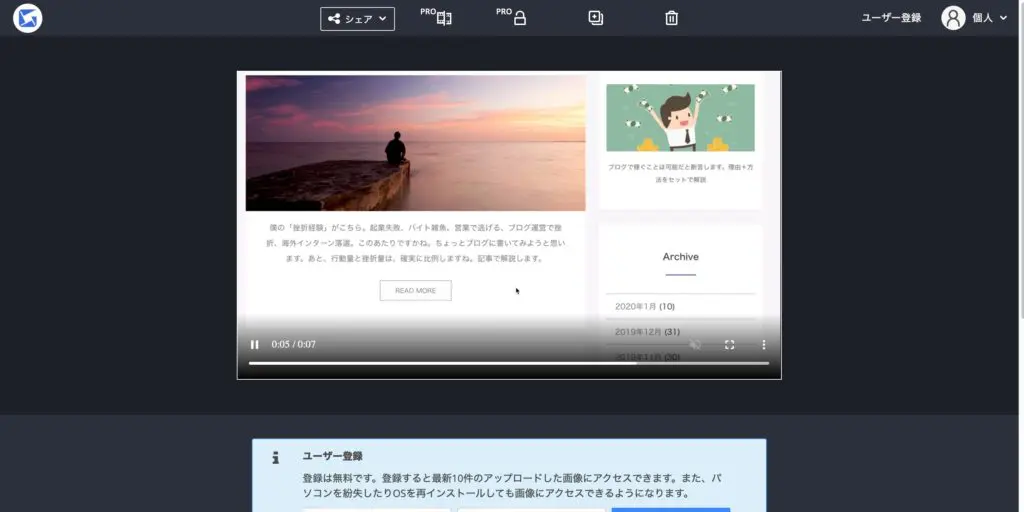Image resolution: width=1024 pixels, height=512 pixels.
Task: Delete the capture with trash icon
Action: click(x=671, y=18)
